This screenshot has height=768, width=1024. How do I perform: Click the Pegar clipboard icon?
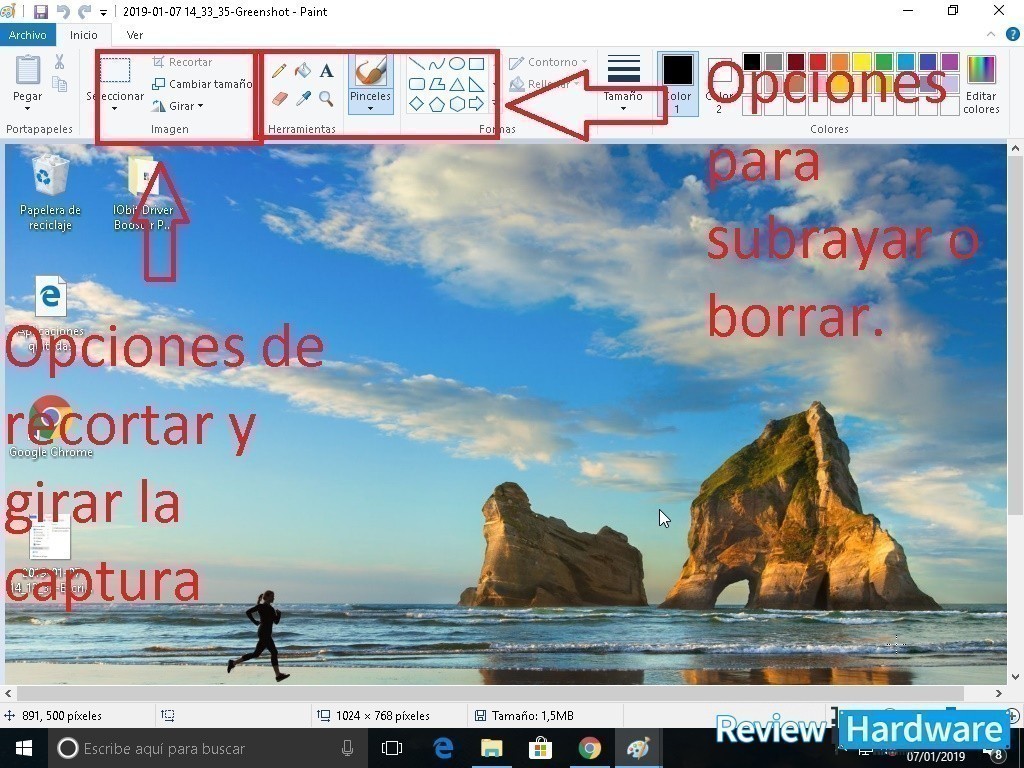pos(27,69)
